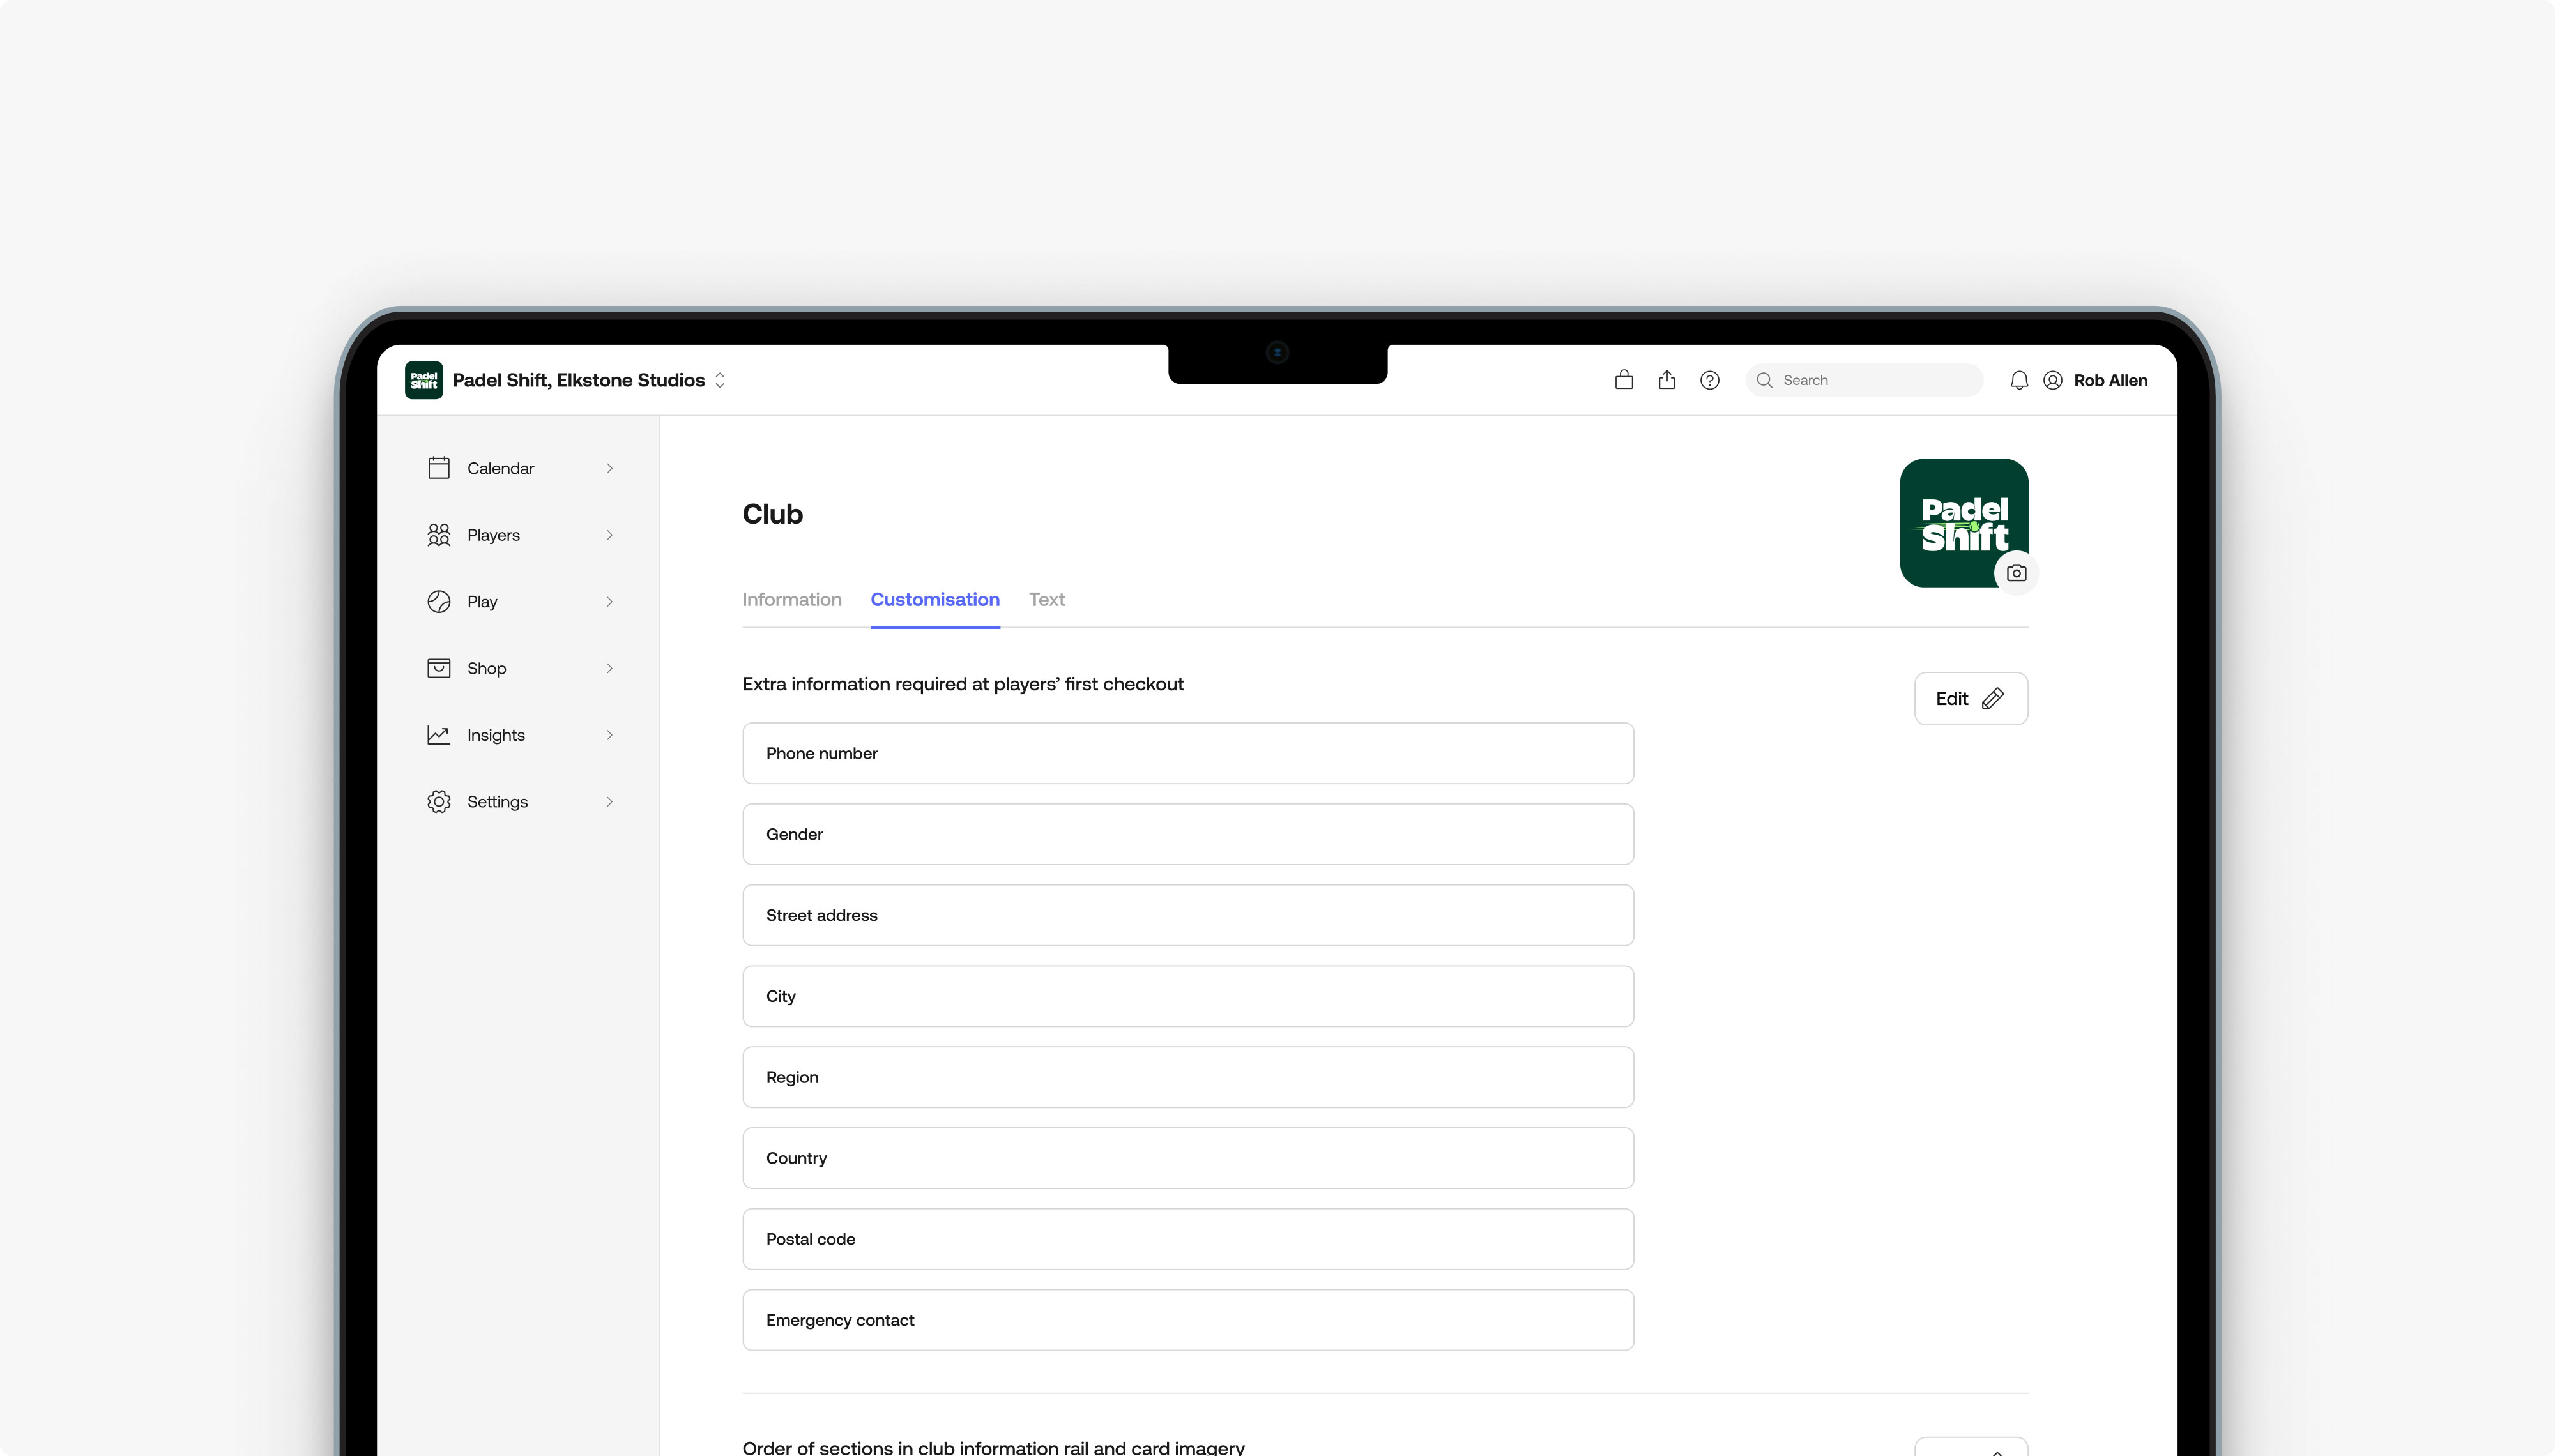Open the help question mark icon

pyautogui.click(x=1709, y=380)
